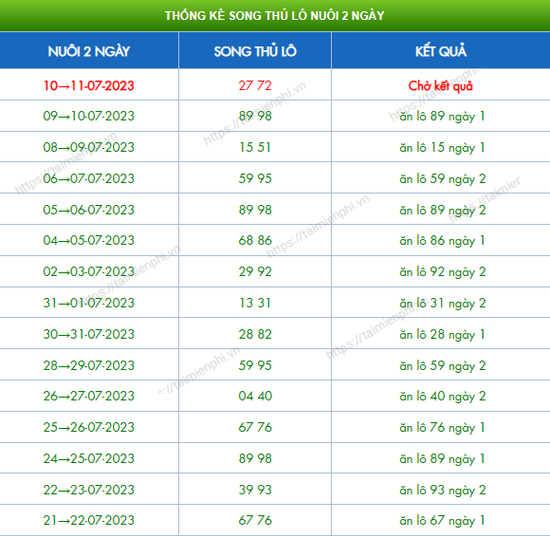Select the date cell 06→07-07-2023
The image size is (550, 536).
coord(89,179)
